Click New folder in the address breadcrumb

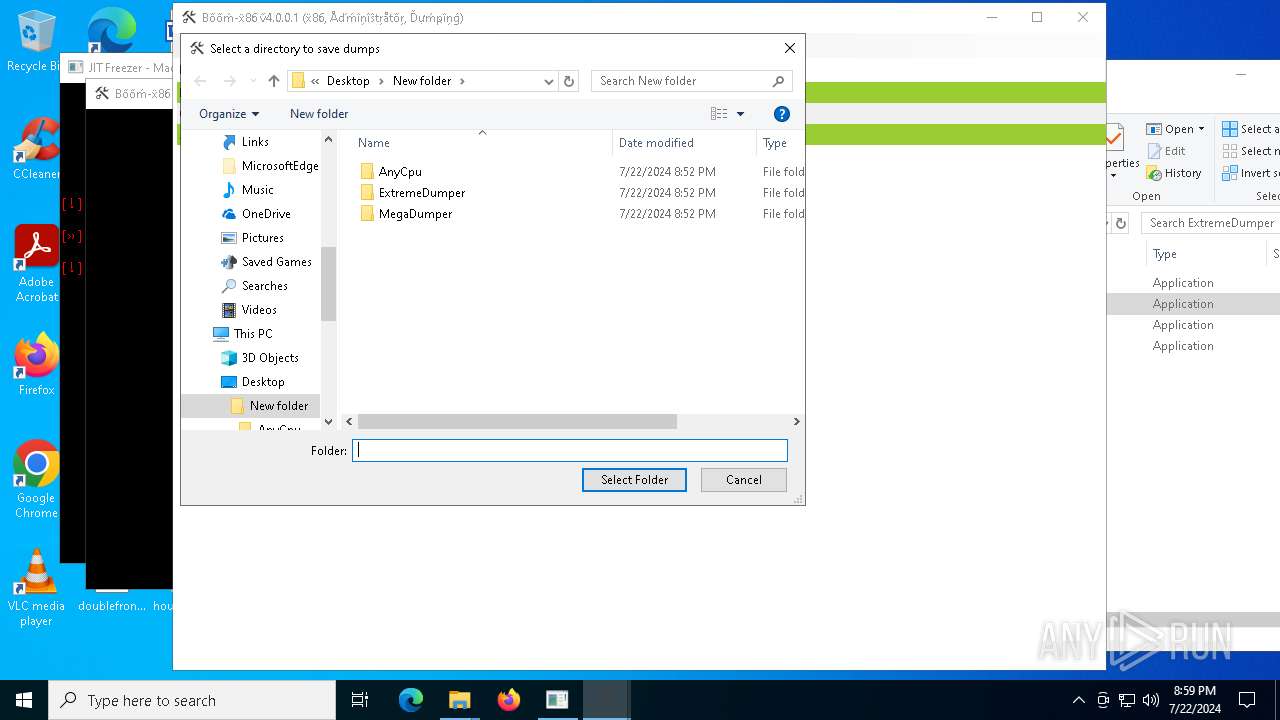pos(422,81)
